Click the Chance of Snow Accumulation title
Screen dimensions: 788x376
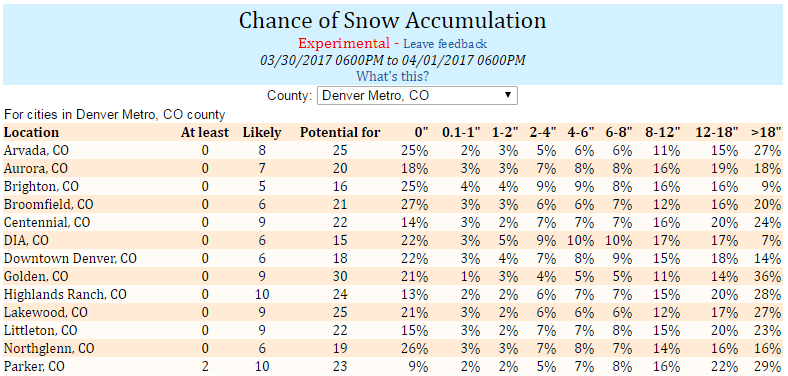pyautogui.click(x=392, y=21)
